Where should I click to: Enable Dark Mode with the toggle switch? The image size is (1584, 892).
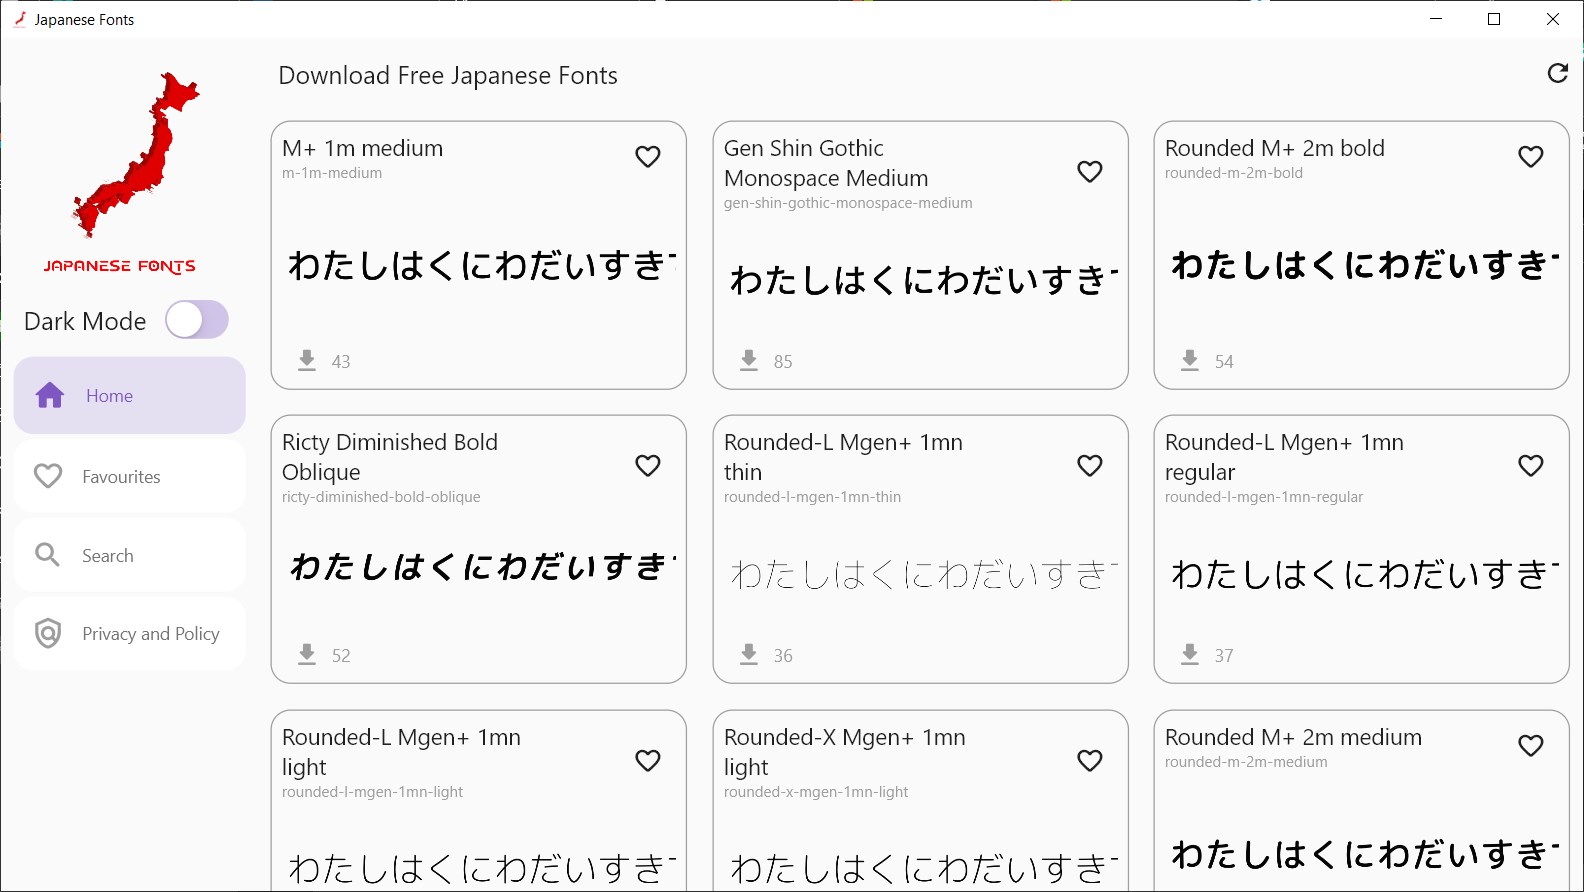click(x=196, y=320)
